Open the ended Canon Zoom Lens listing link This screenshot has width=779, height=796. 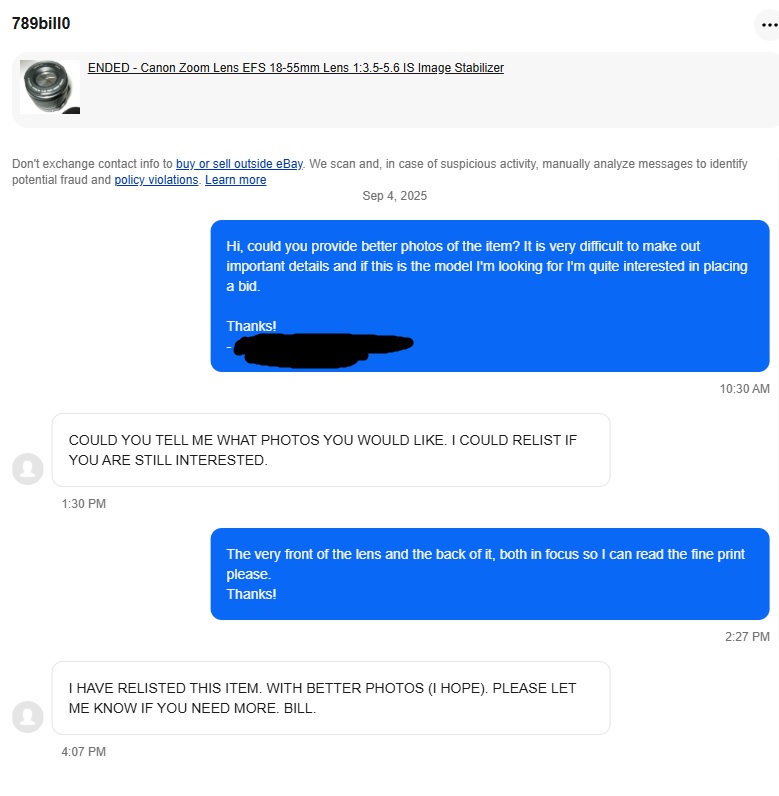coord(295,68)
